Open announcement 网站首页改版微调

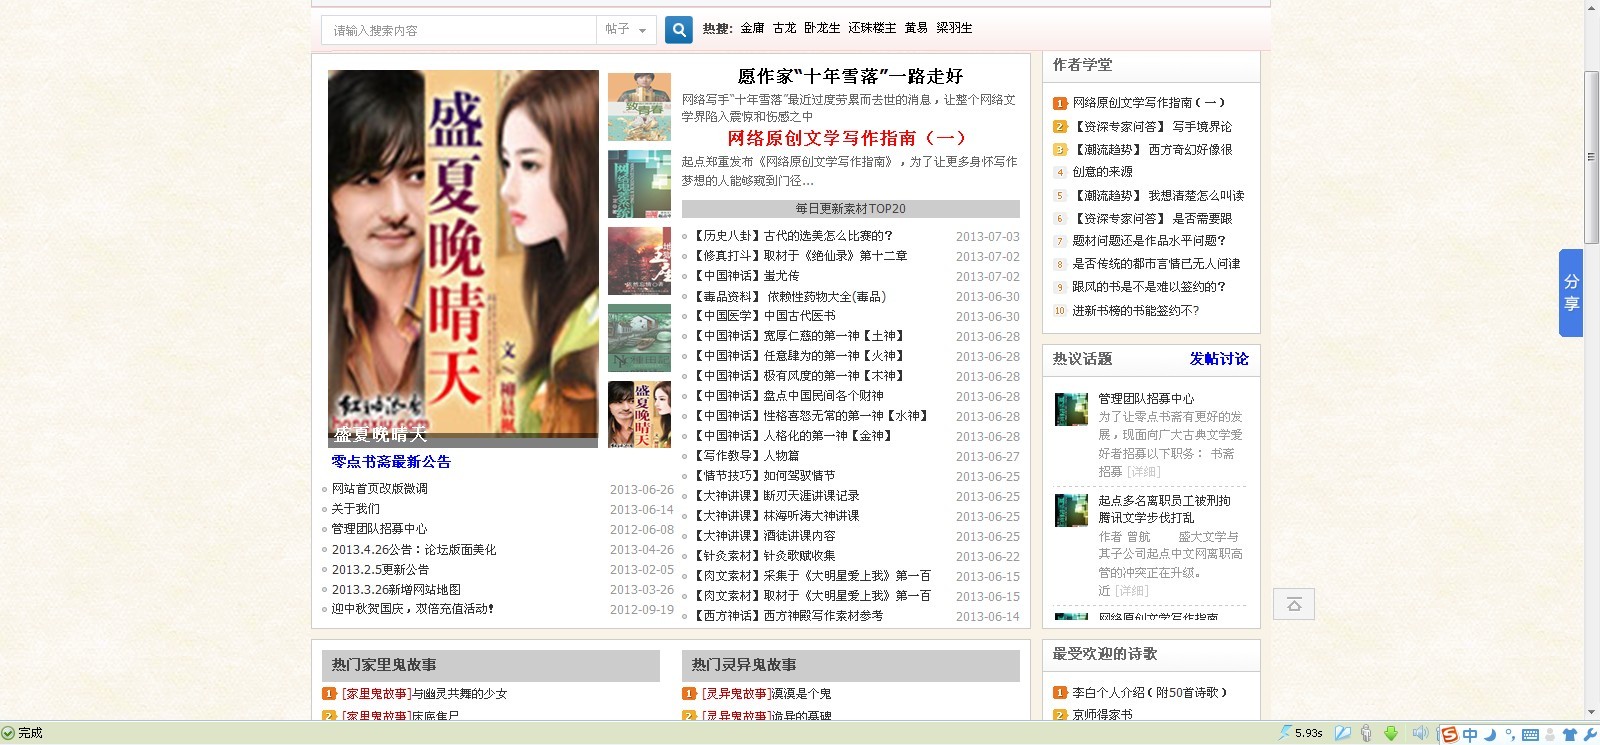point(380,489)
